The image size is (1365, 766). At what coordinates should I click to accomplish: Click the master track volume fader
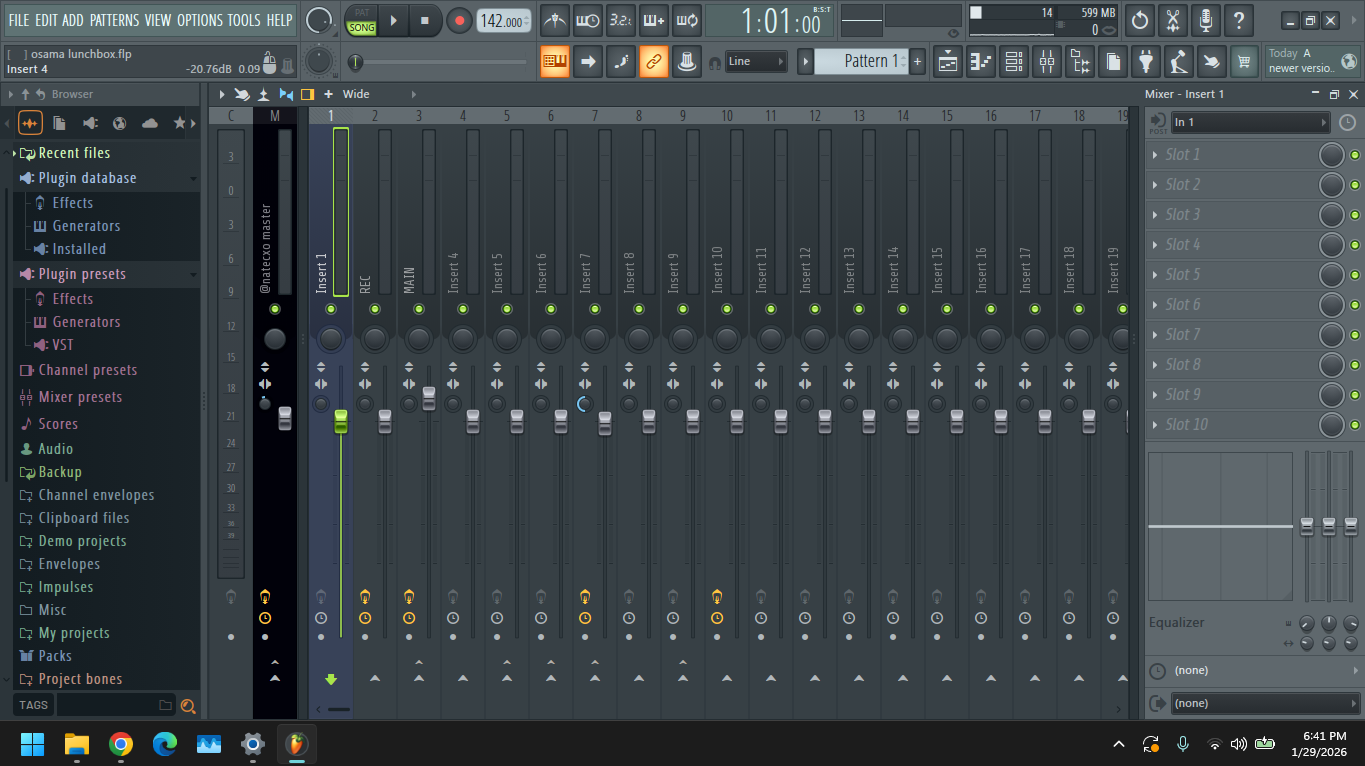tap(285, 419)
